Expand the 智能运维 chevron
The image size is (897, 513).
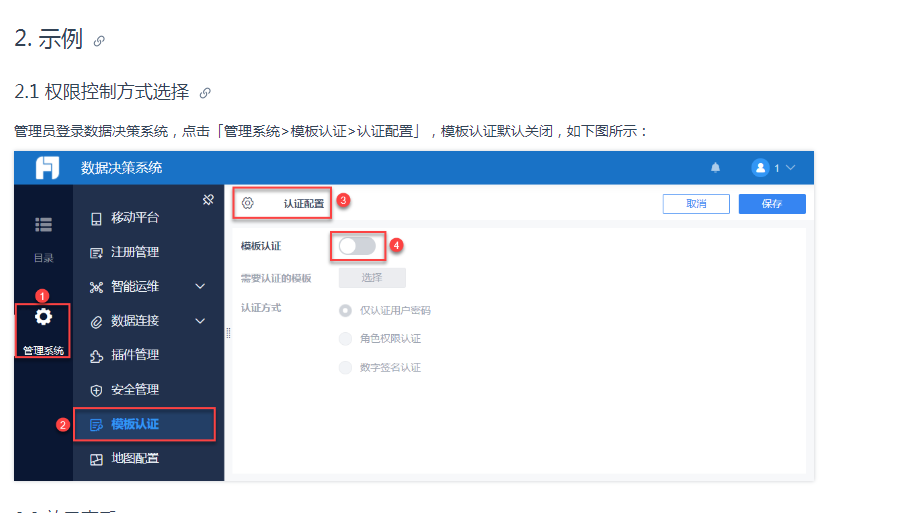[200, 287]
